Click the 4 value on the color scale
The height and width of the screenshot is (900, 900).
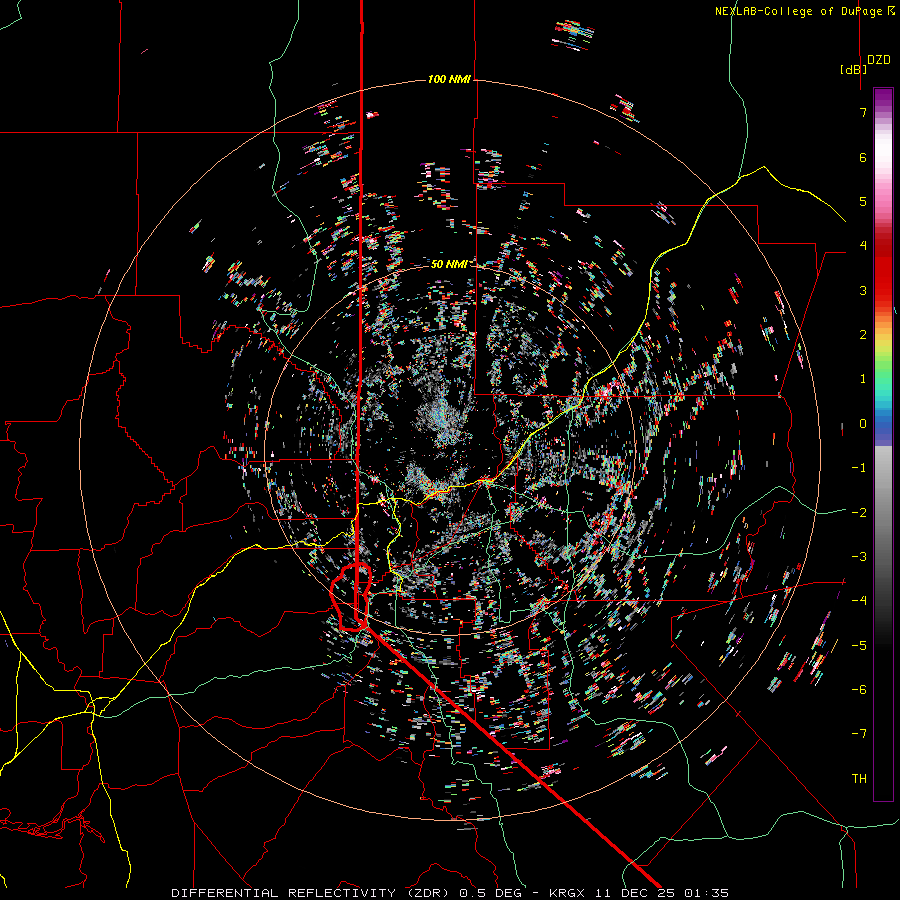pos(863,246)
